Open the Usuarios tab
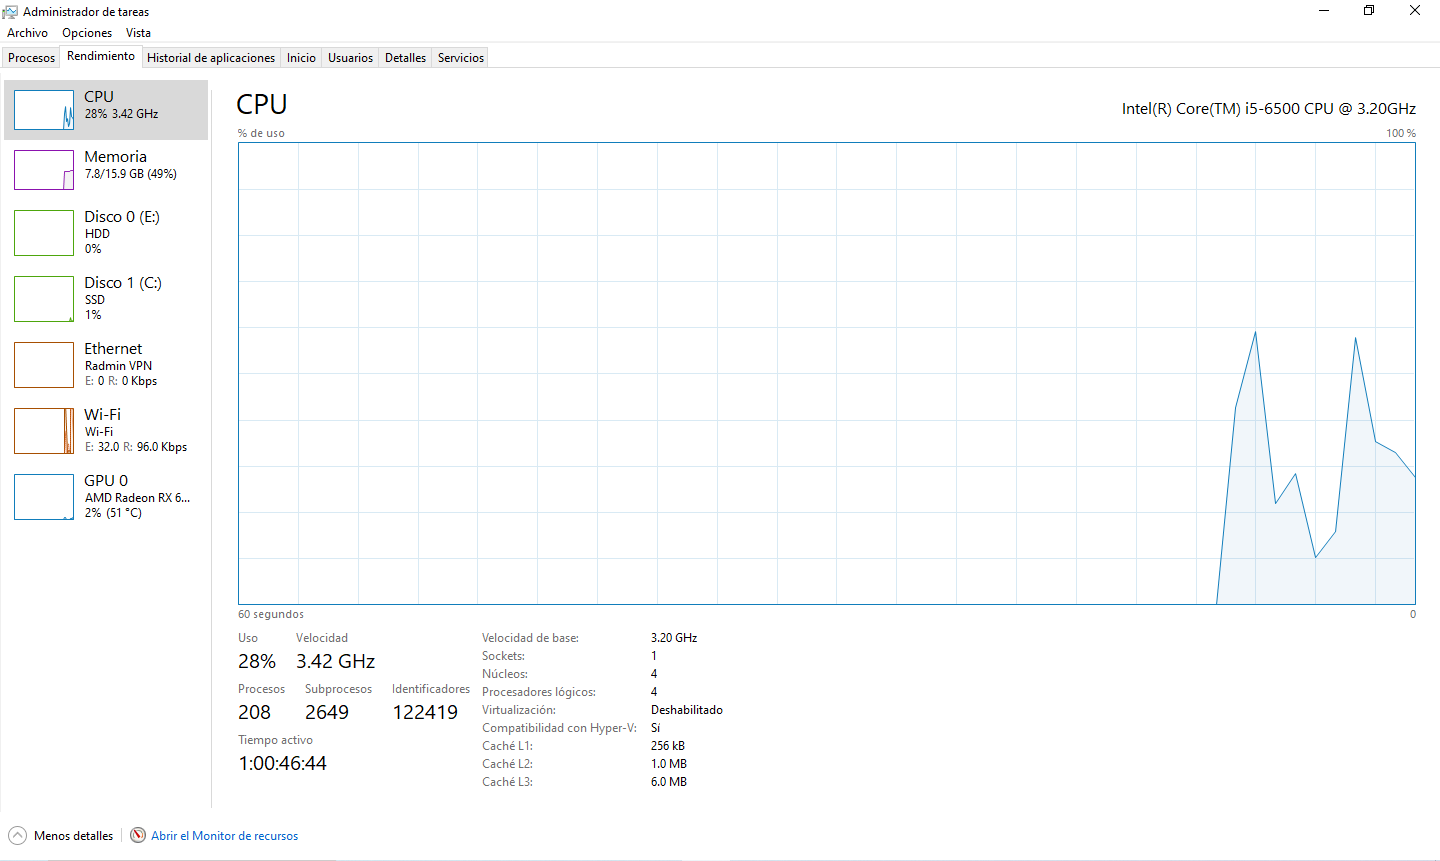Screen dimensions: 1440x861 350,58
